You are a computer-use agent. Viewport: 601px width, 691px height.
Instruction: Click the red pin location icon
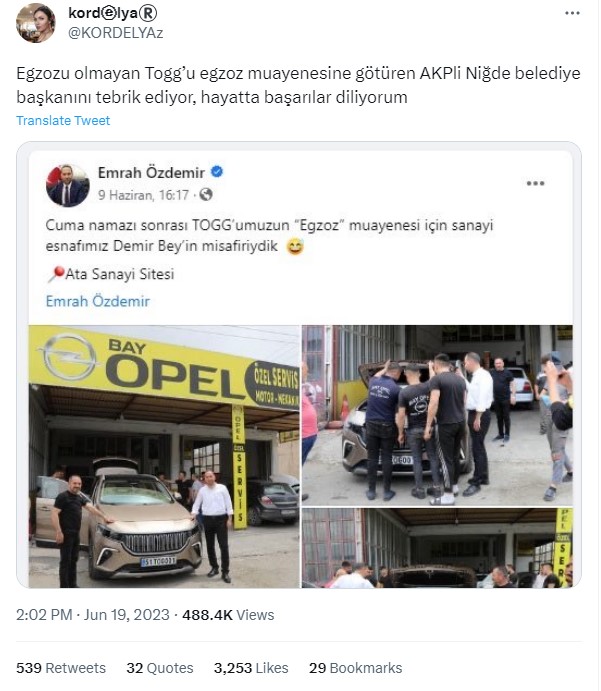point(56,274)
